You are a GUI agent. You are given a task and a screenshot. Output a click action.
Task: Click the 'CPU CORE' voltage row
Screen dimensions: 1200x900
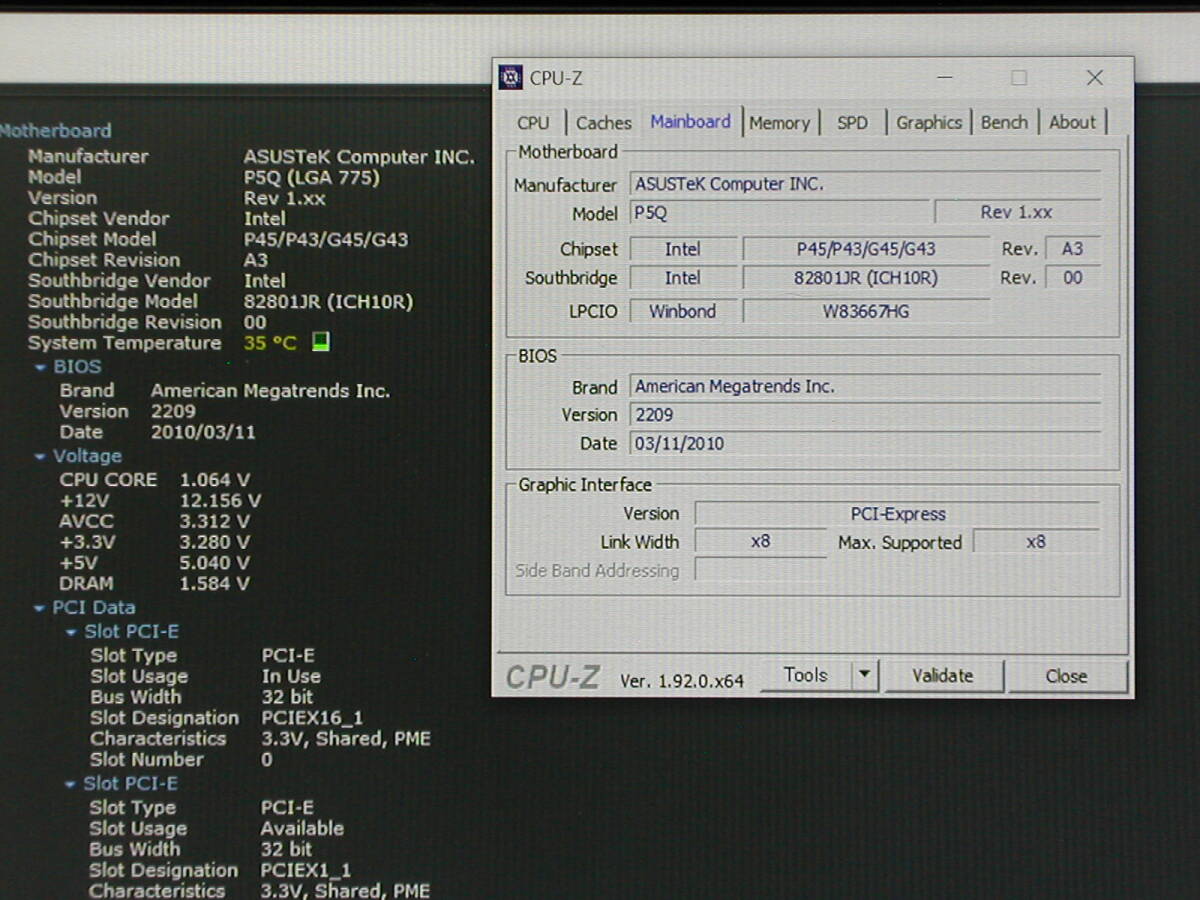point(155,480)
